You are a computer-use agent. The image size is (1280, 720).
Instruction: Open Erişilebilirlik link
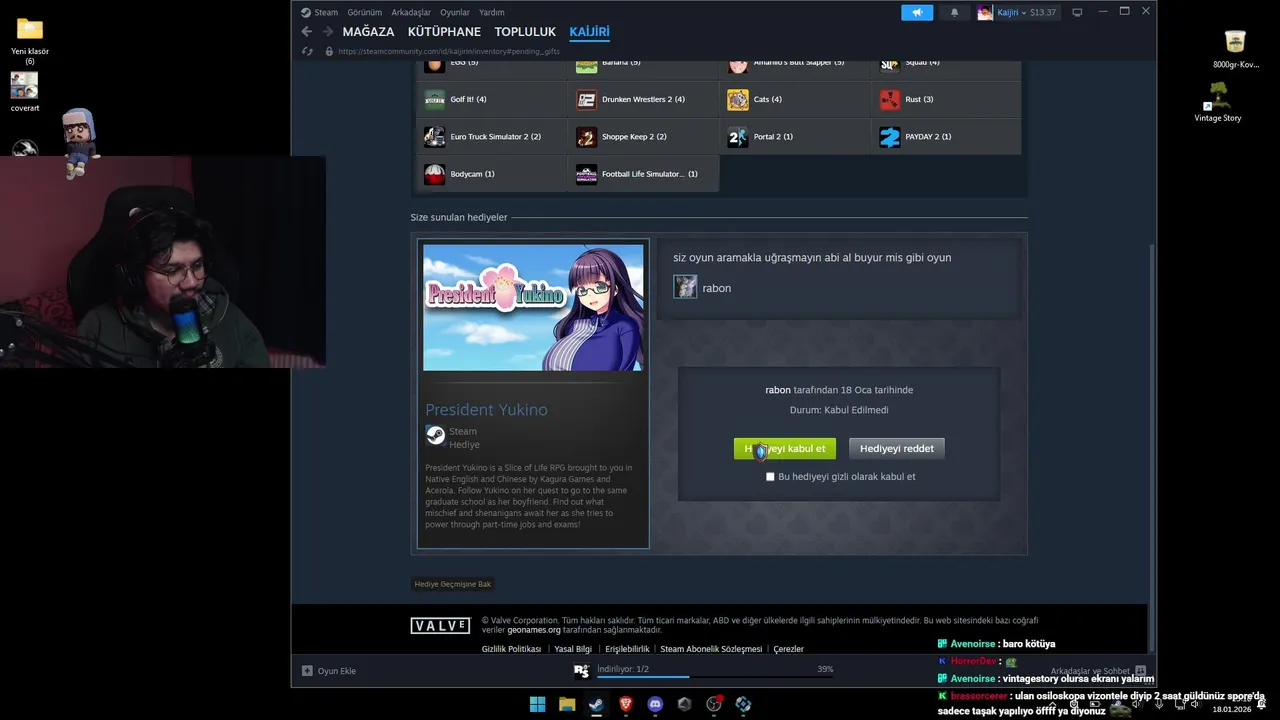click(627, 649)
